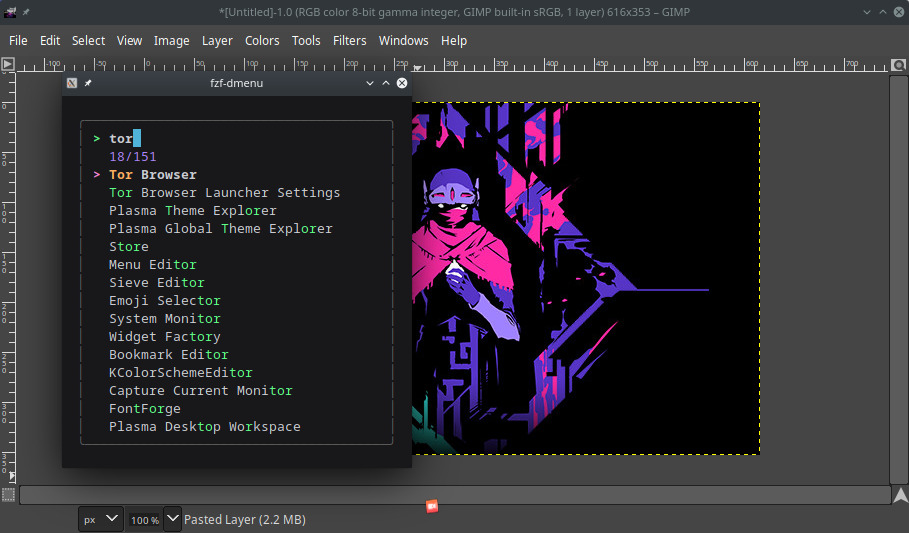Viewport: 909px width, 533px height.
Task: Expand the zoom percentage dropdown arrow
Action: click(172, 519)
